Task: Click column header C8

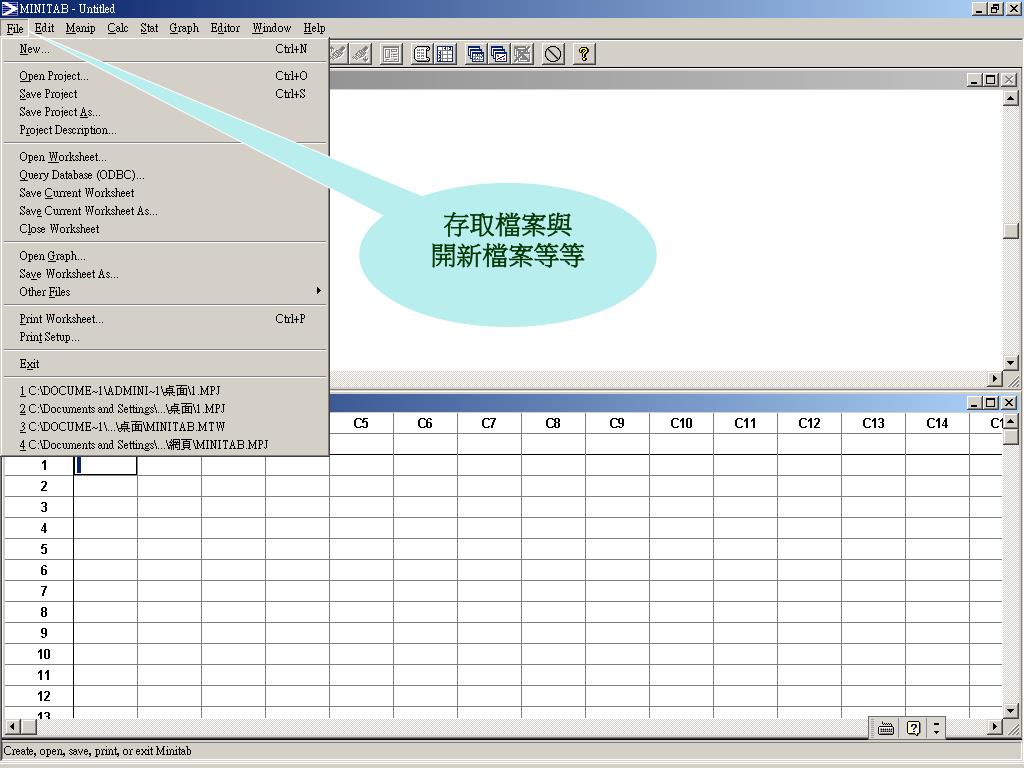Action: tap(553, 423)
